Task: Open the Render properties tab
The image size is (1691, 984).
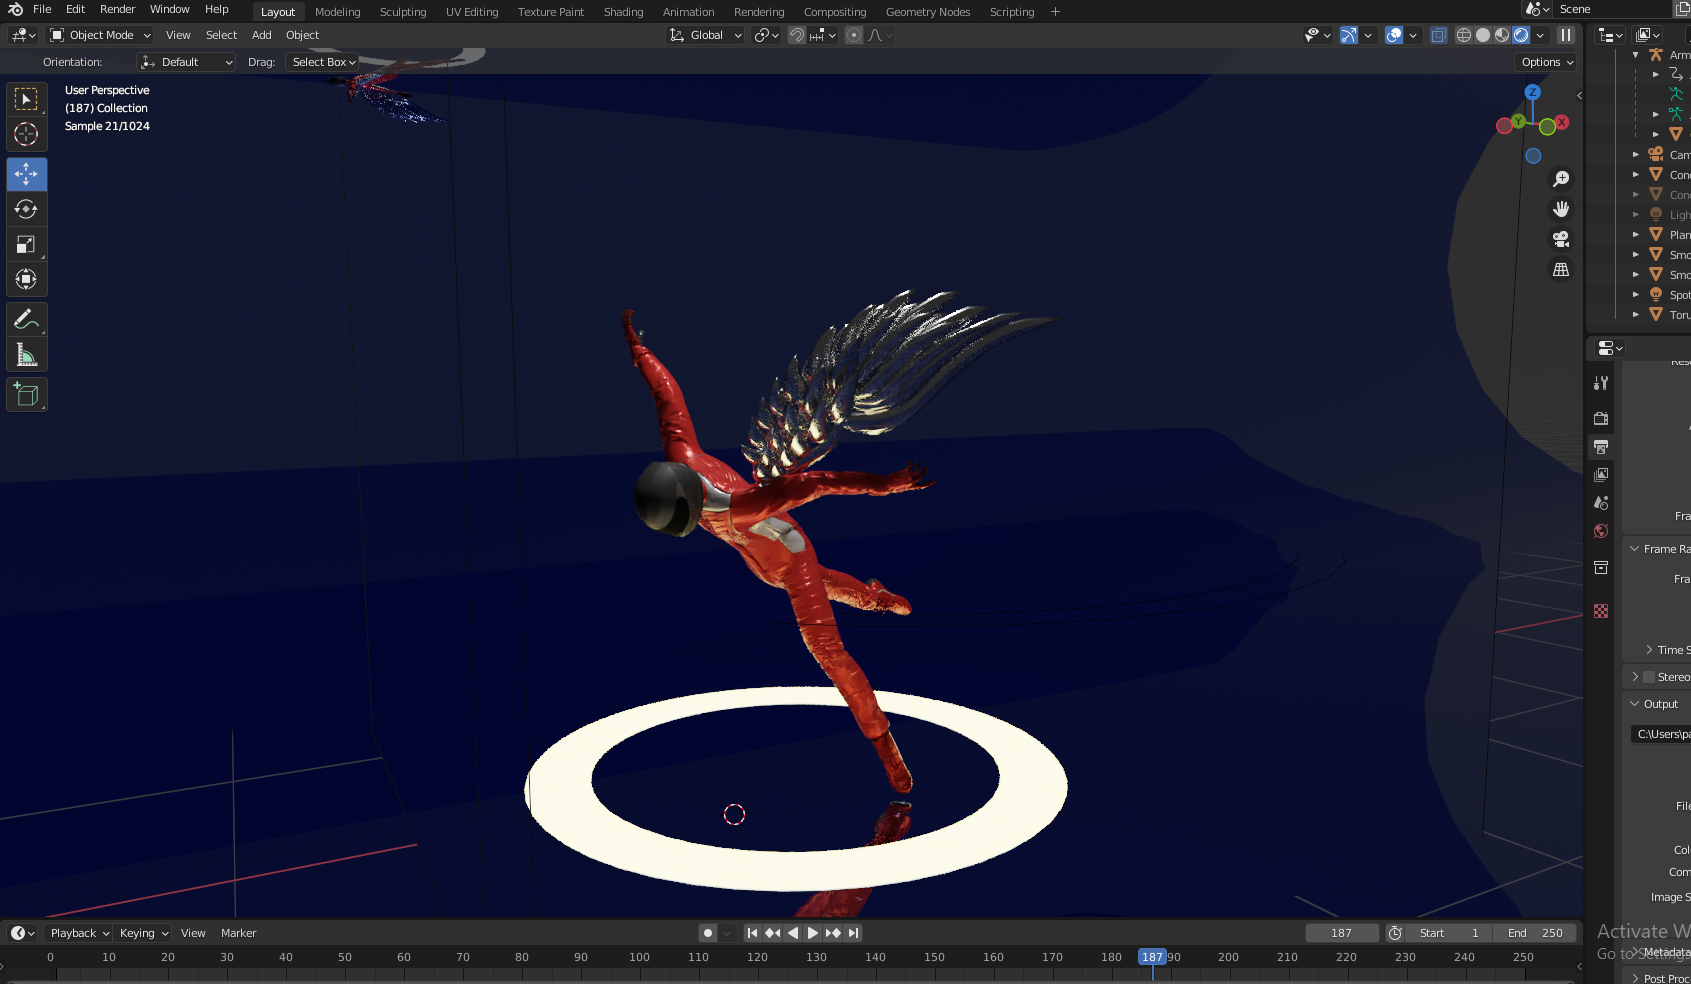Action: pos(1601,418)
